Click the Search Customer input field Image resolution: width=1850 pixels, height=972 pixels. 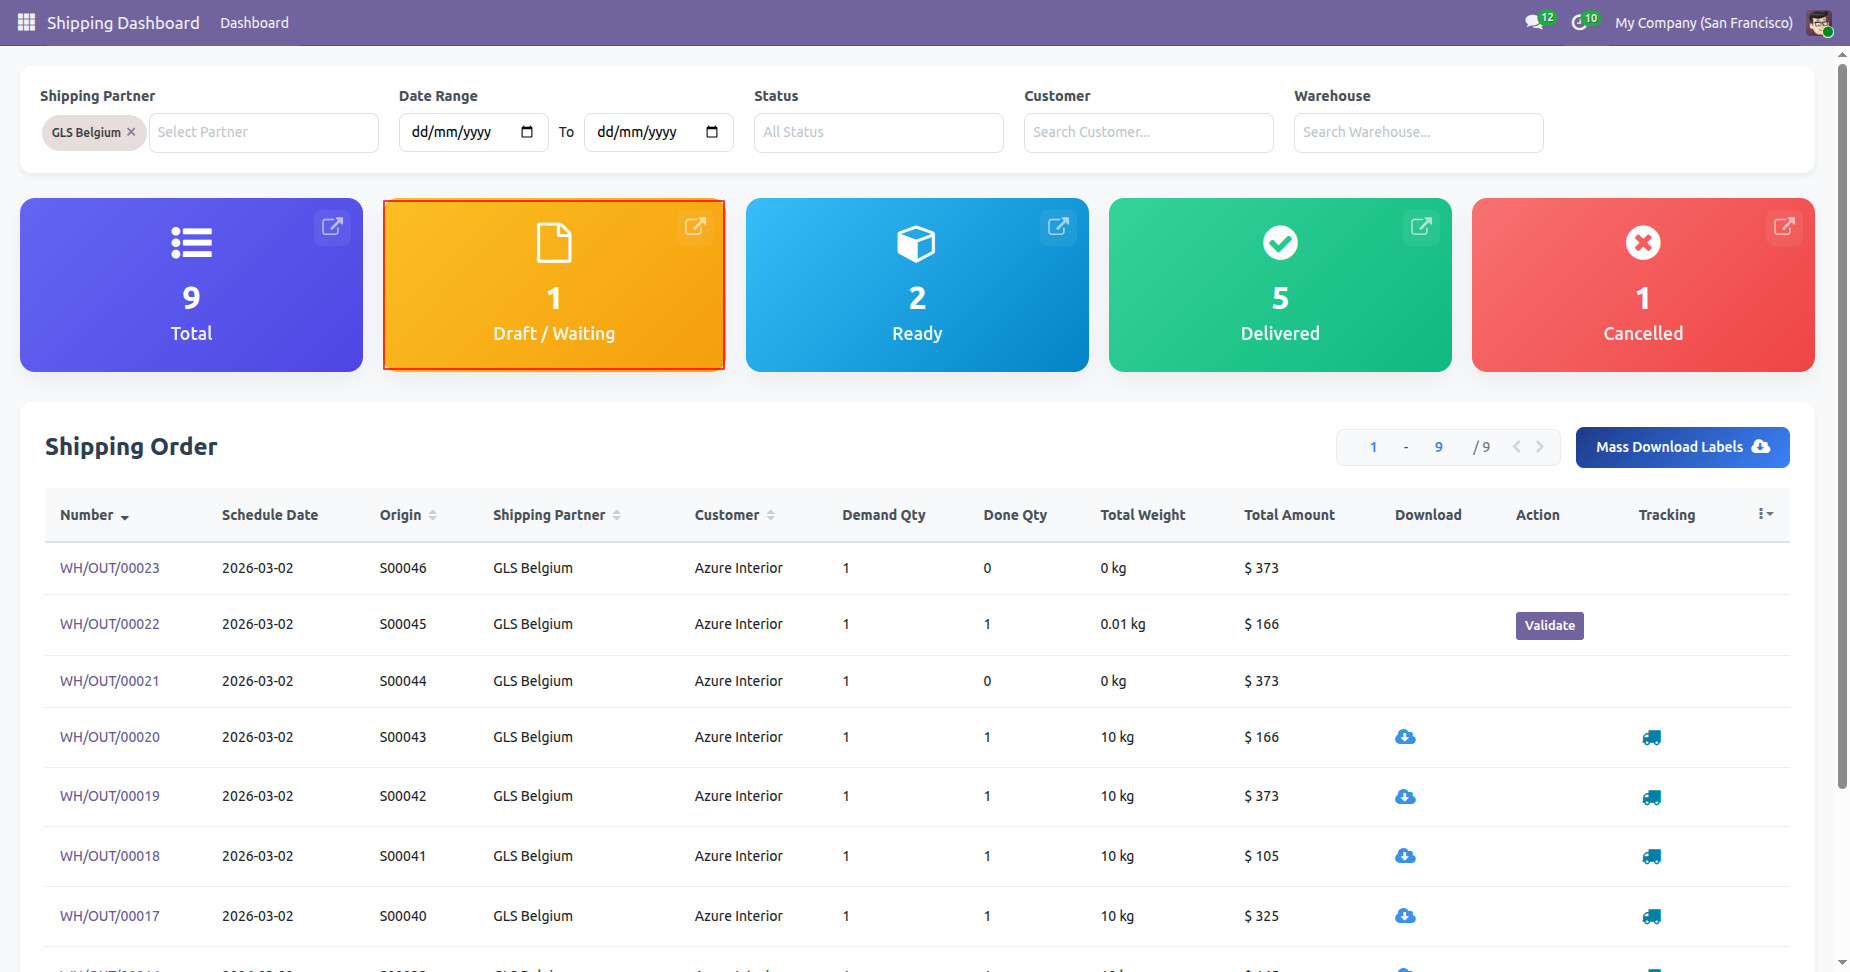pos(1148,132)
